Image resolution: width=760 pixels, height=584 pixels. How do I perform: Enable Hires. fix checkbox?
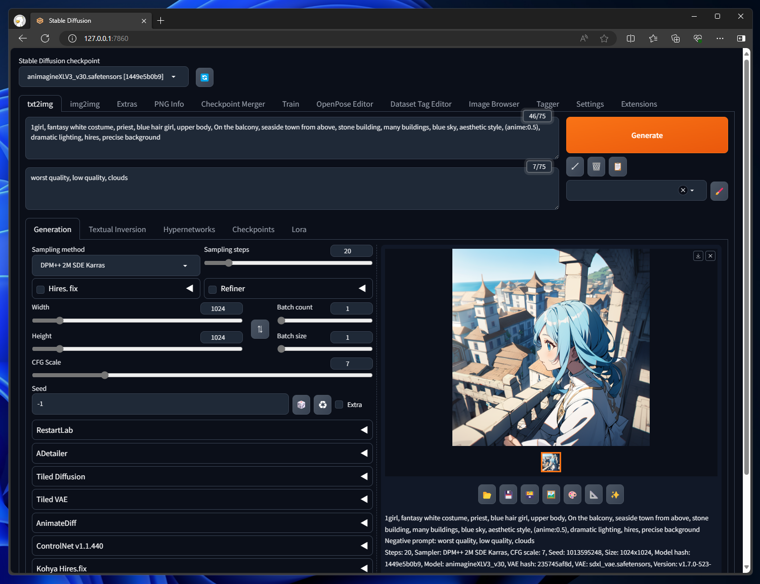tap(41, 289)
